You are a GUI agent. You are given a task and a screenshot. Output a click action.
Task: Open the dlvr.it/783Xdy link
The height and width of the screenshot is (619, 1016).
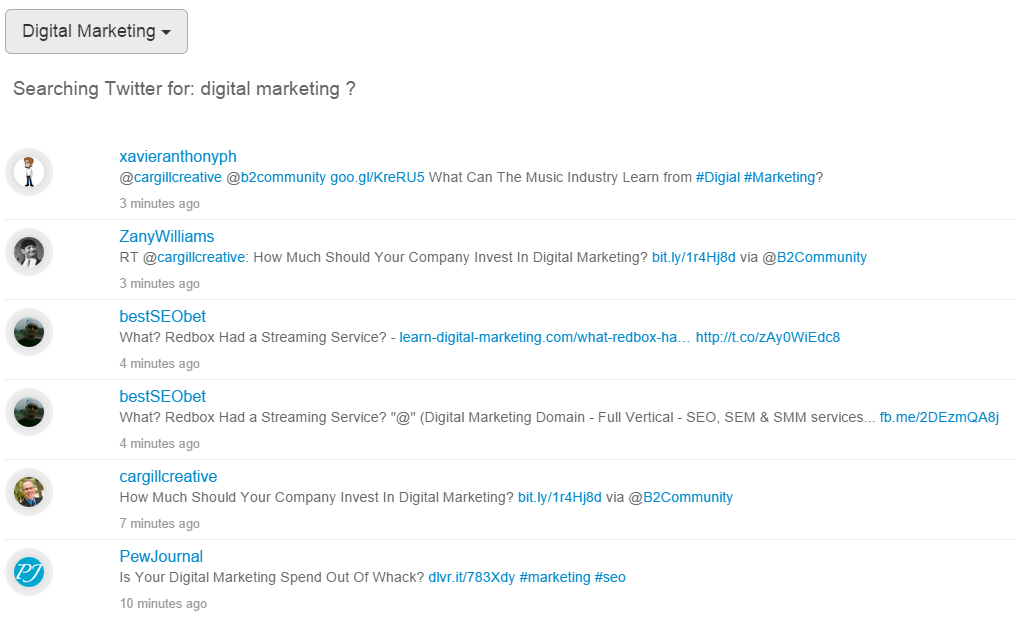pyautogui.click(x=471, y=578)
